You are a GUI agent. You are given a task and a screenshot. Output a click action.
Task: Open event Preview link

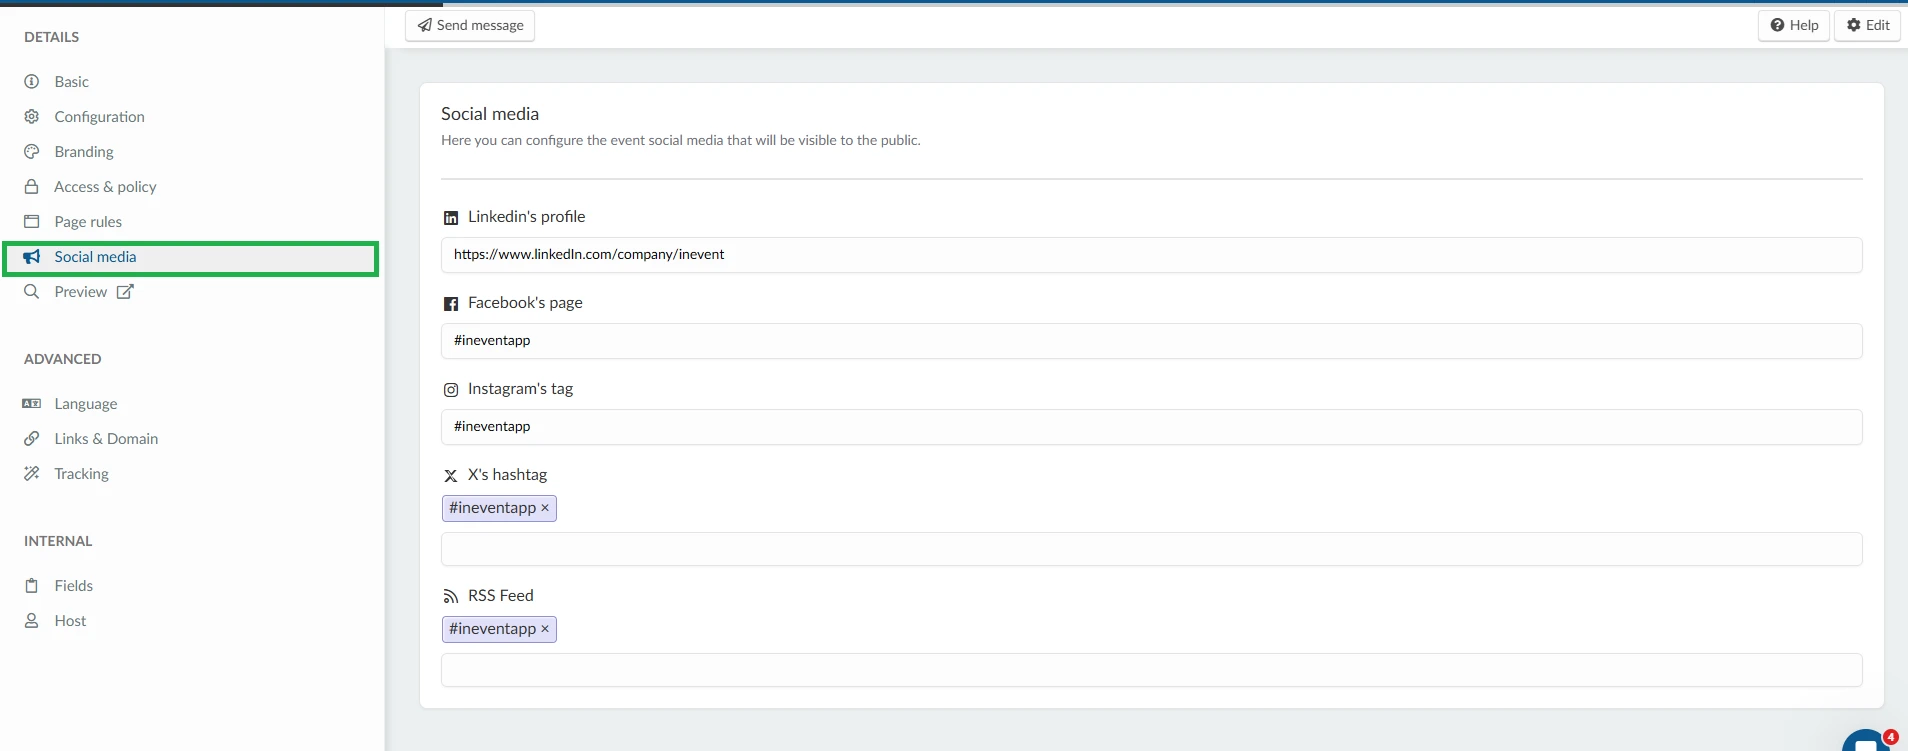[80, 292]
